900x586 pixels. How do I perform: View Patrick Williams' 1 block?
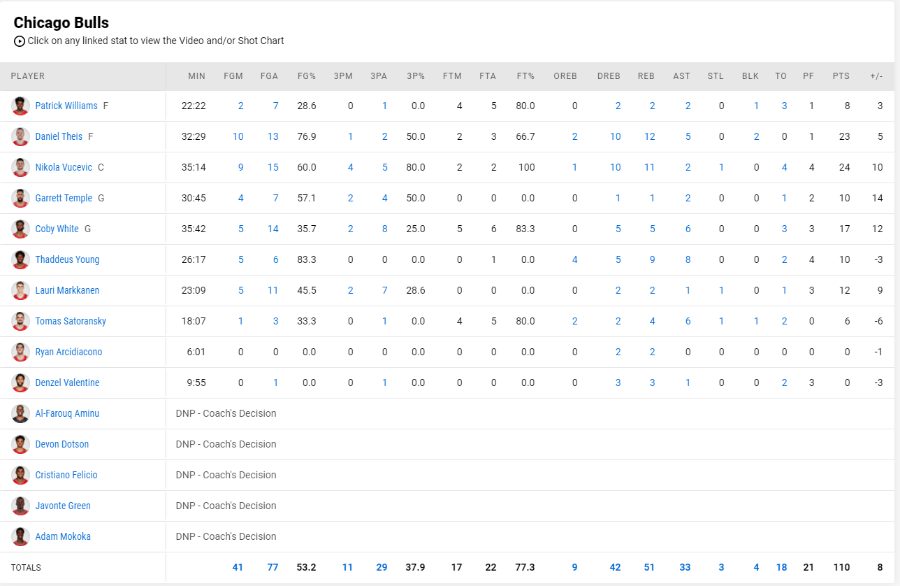(x=757, y=106)
